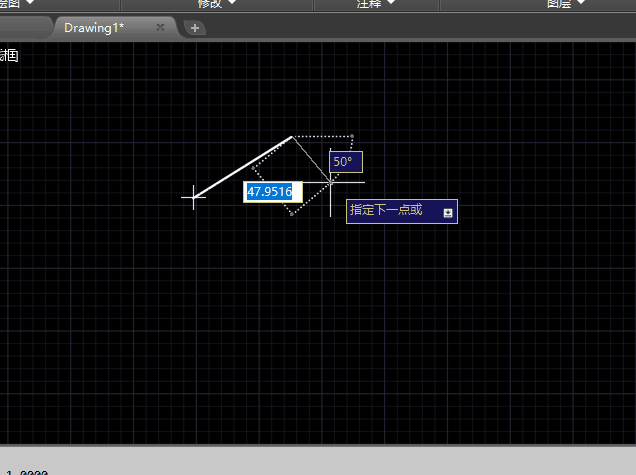Click the upper endpoint of the white line
The image size is (636, 475).
click(292, 136)
